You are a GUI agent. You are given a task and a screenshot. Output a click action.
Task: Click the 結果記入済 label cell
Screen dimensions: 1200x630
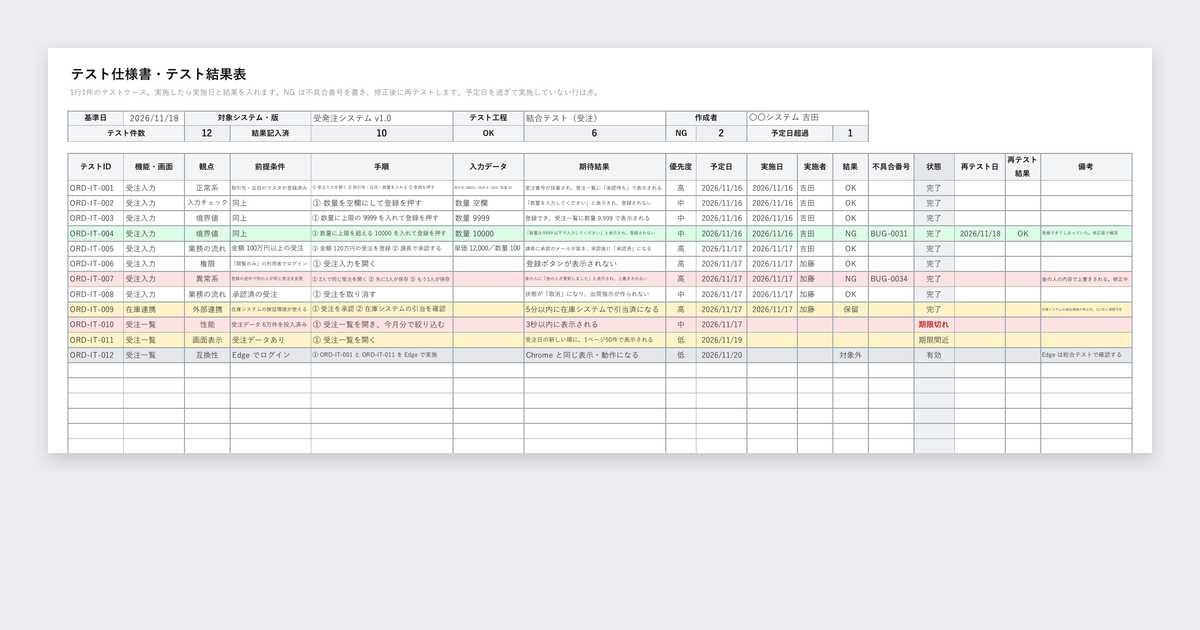click(x=270, y=133)
